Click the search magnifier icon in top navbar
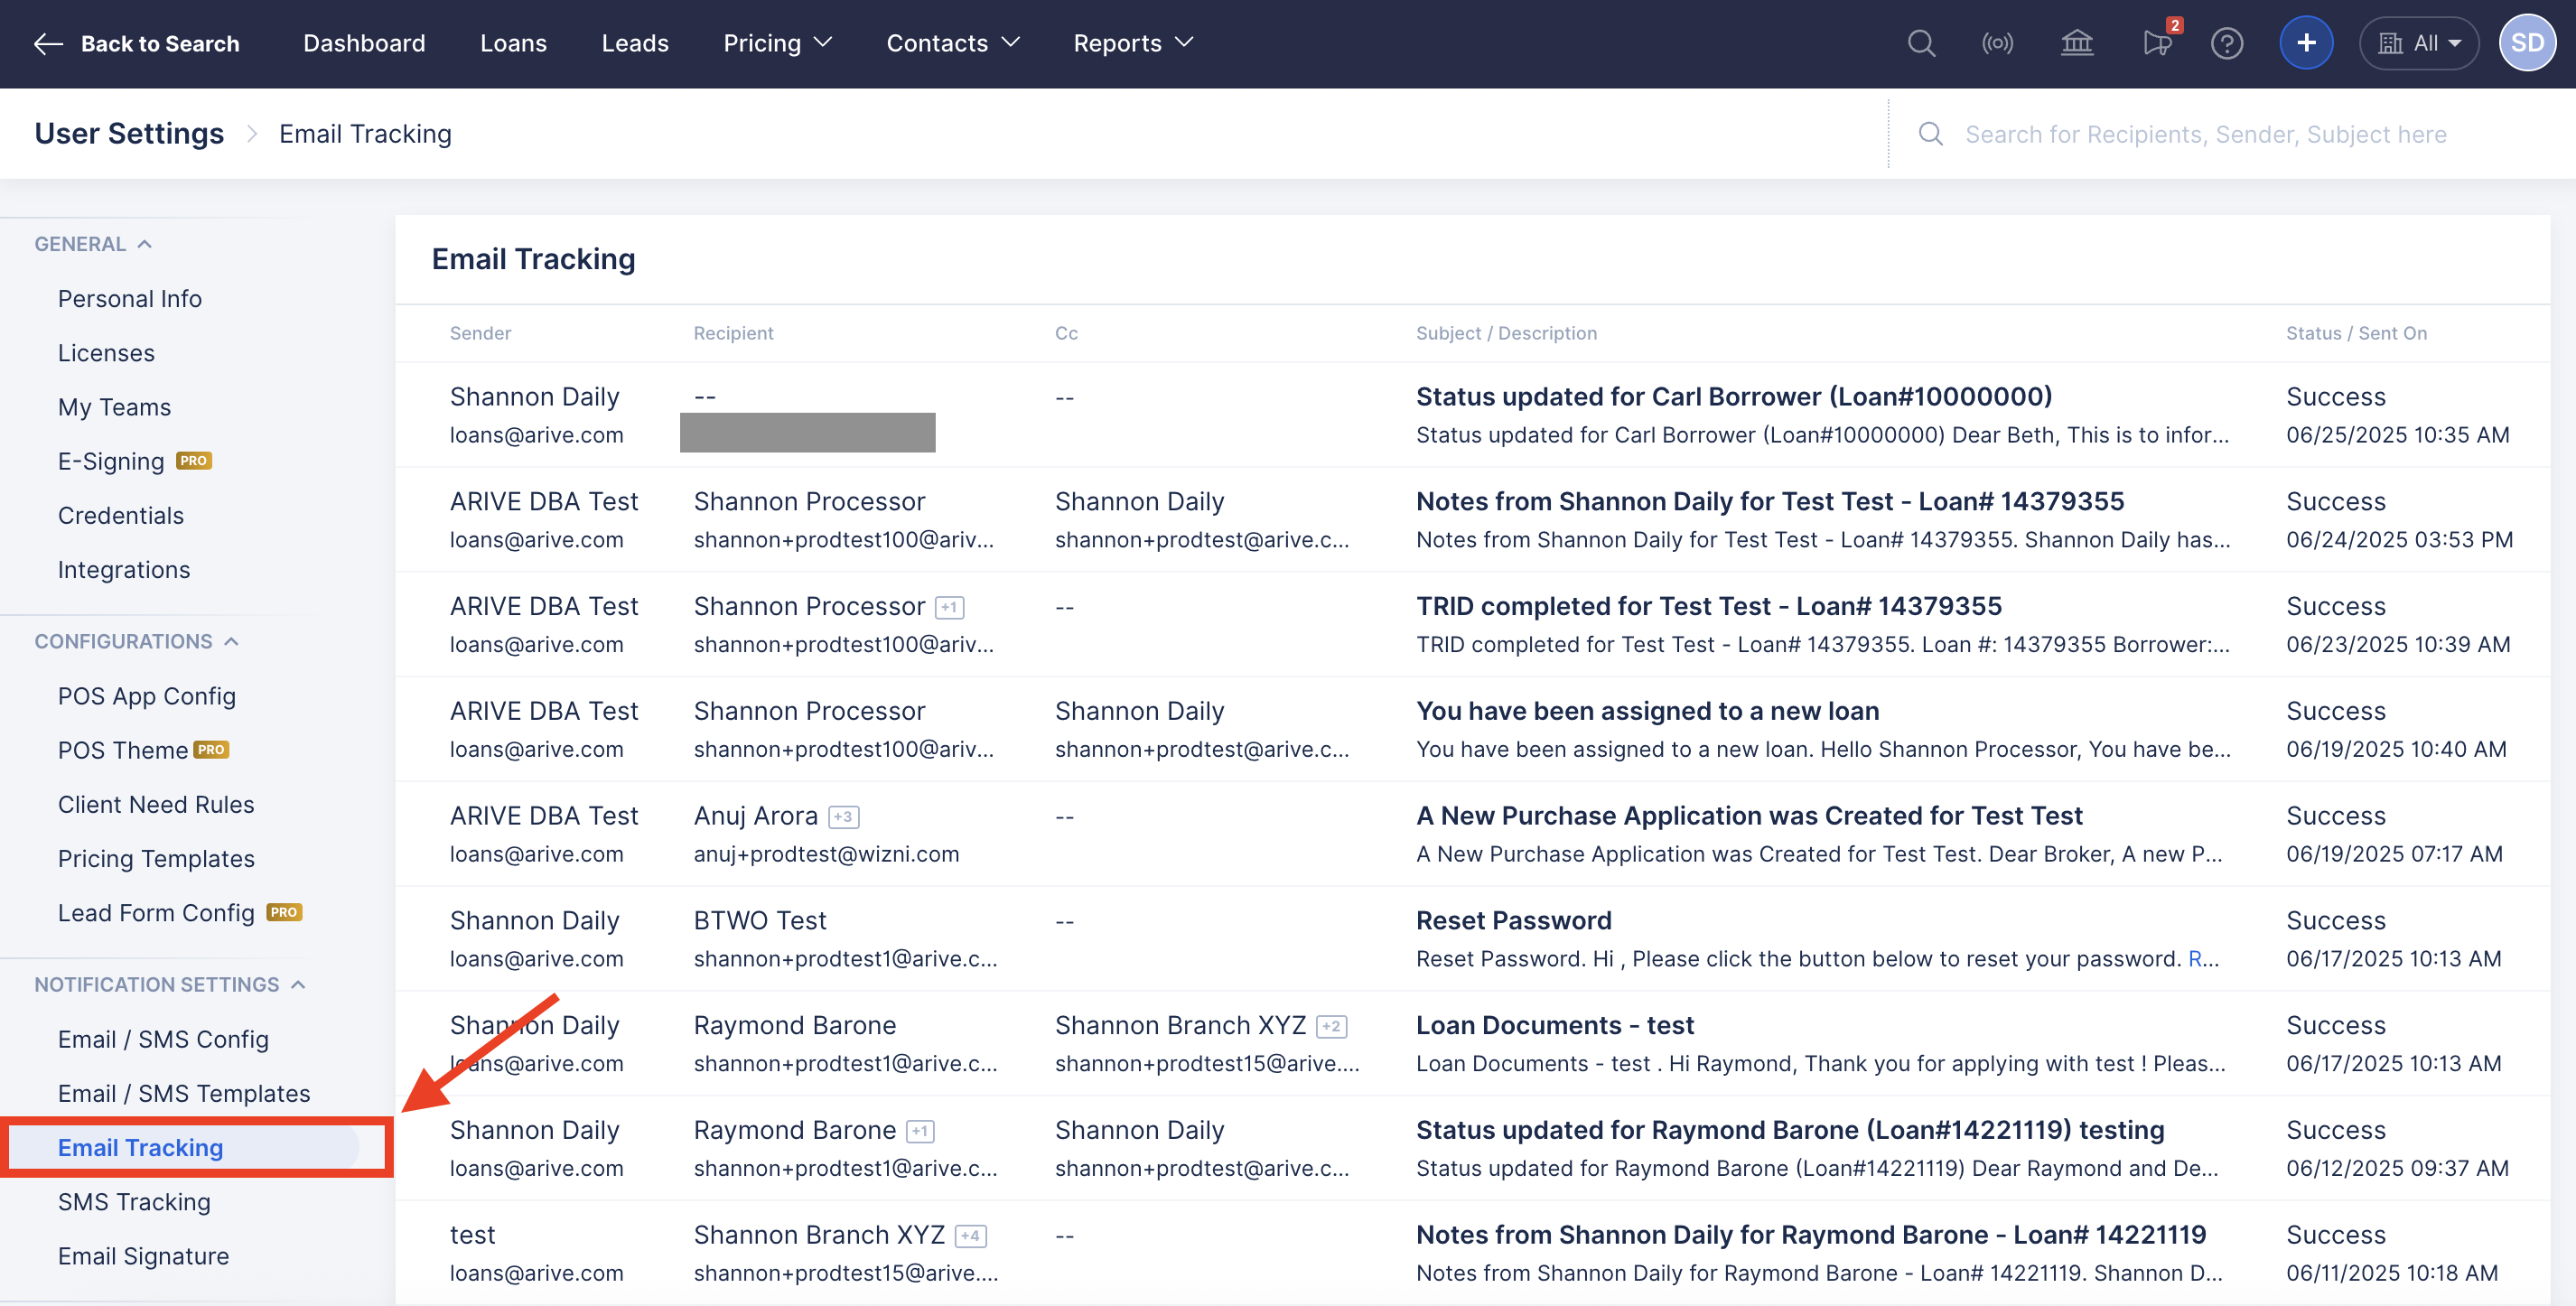The width and height of the screenshot is (2576, 1306). 1920,43
